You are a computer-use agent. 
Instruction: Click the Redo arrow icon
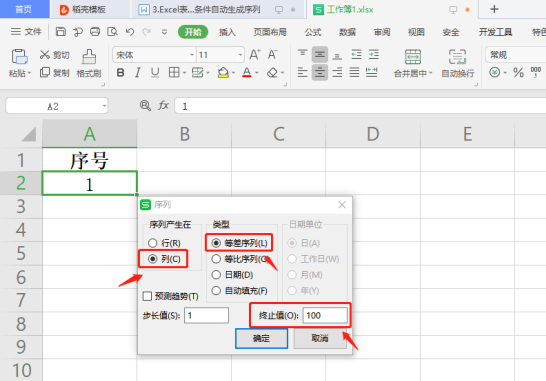(147, 32)
